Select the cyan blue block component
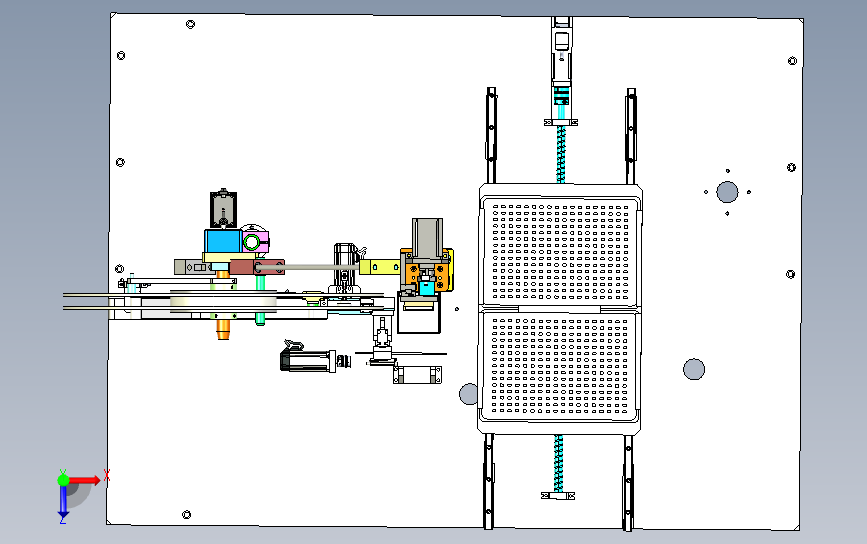This screenshot has height=544, width=867. 223,242
